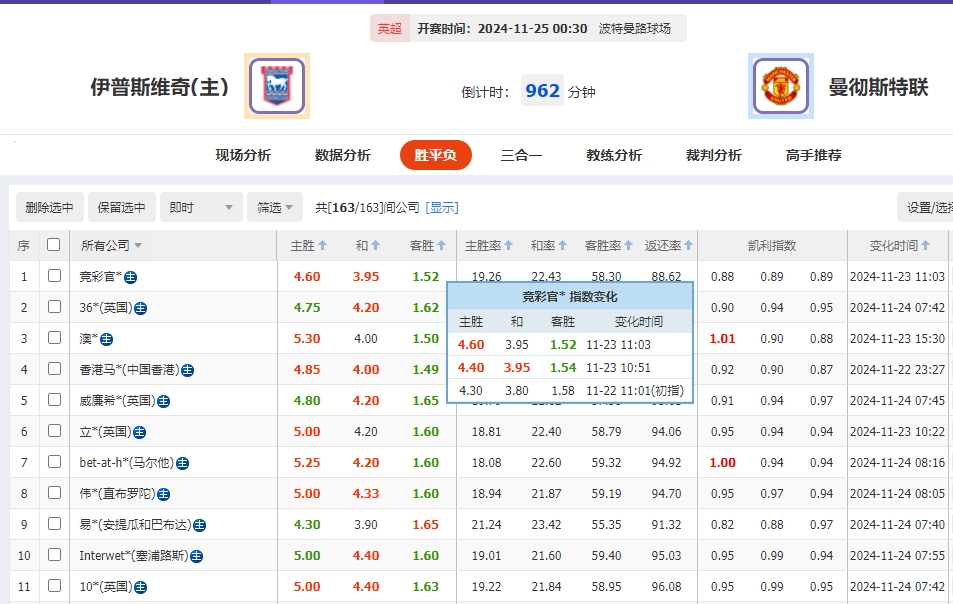Click the 主 icon next to 威廉希尔*(英国)

coord(164,400)
